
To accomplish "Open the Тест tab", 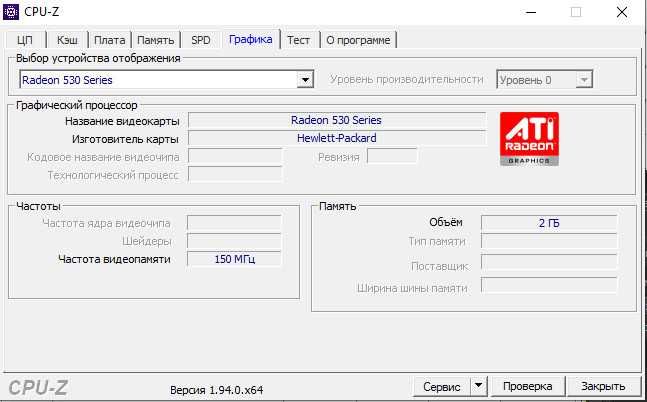I will (x=298, y=40).
